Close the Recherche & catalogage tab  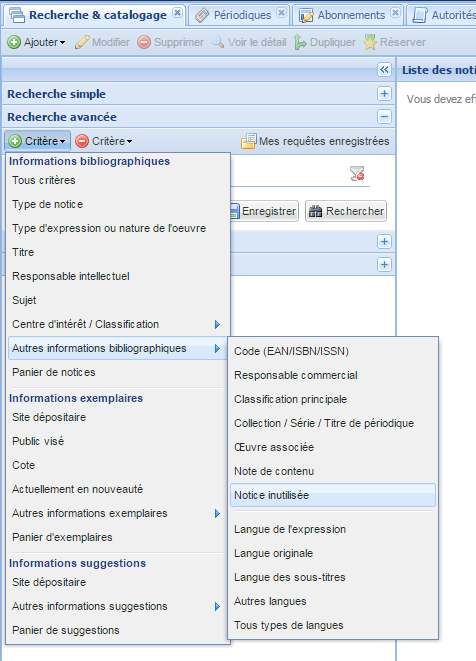click(x=178, y=13)
